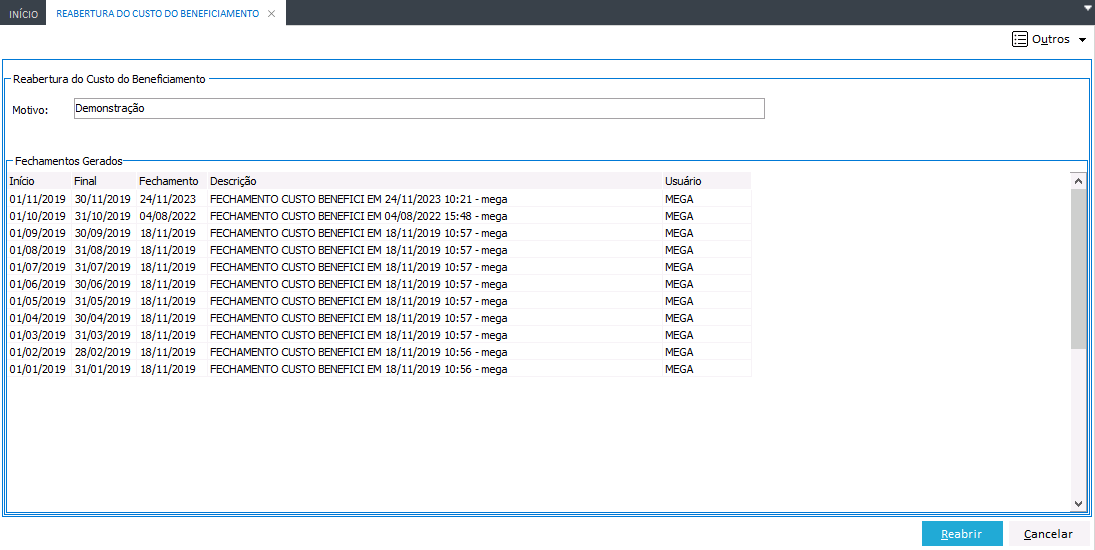The image size is (1095, 550).
Task: Click the Reabrir button
Action: [962, 534]
